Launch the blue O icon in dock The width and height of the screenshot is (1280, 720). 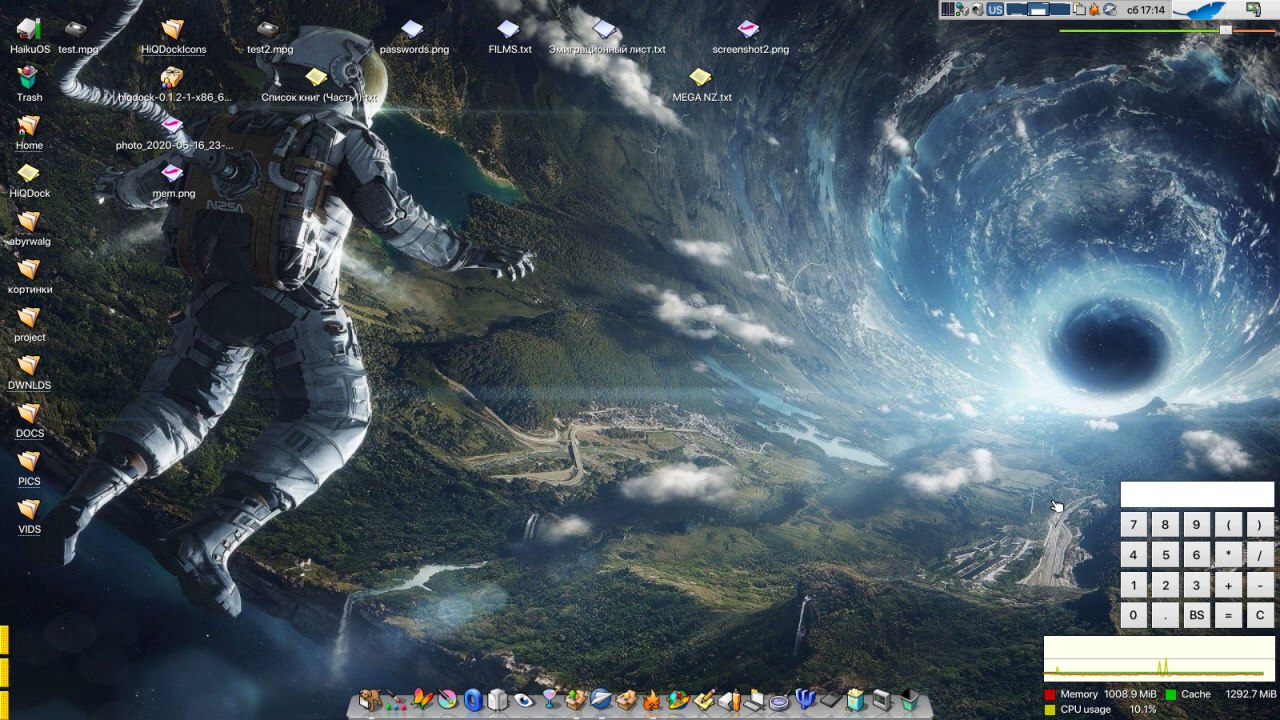[473, 700]
